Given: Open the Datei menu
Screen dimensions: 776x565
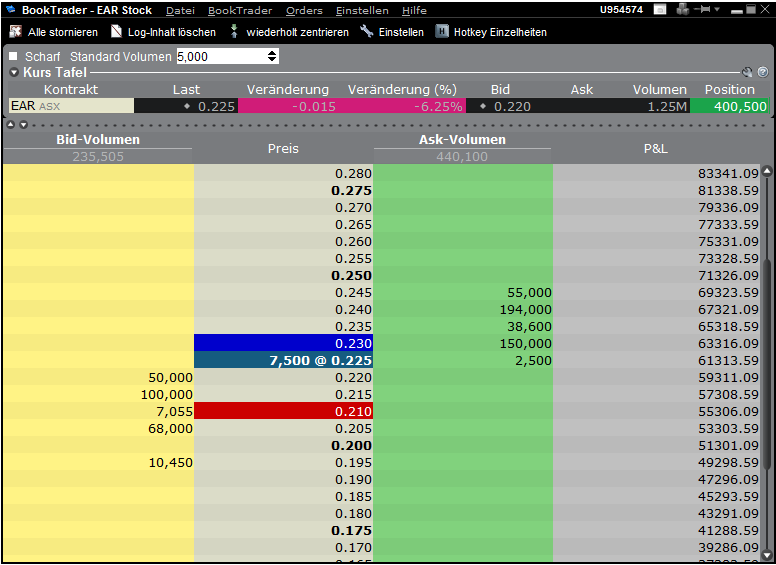Looking at the screenshot, I should [180, 10].
